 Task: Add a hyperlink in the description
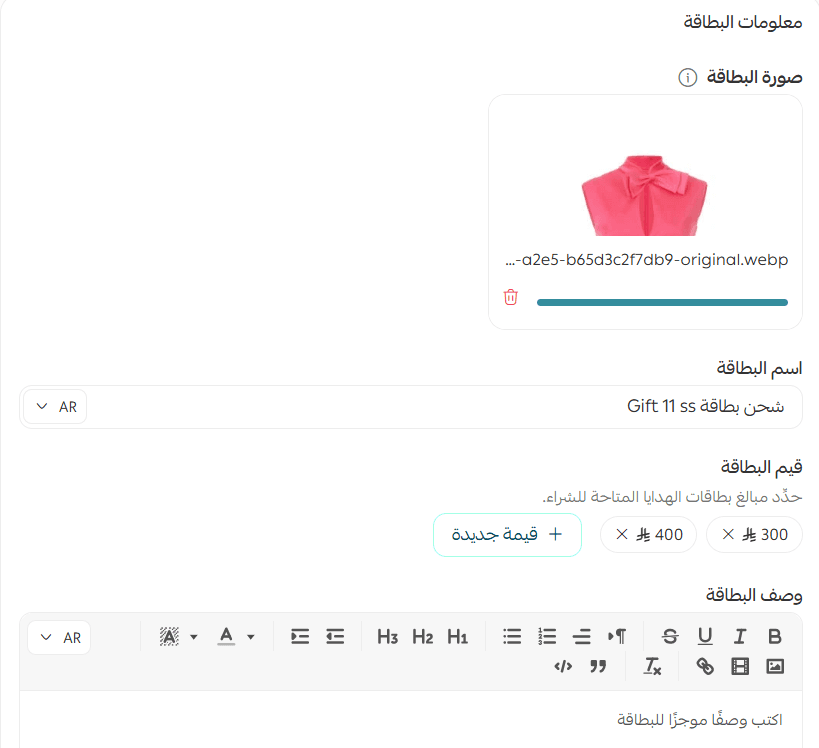click(x=705, y=666)
